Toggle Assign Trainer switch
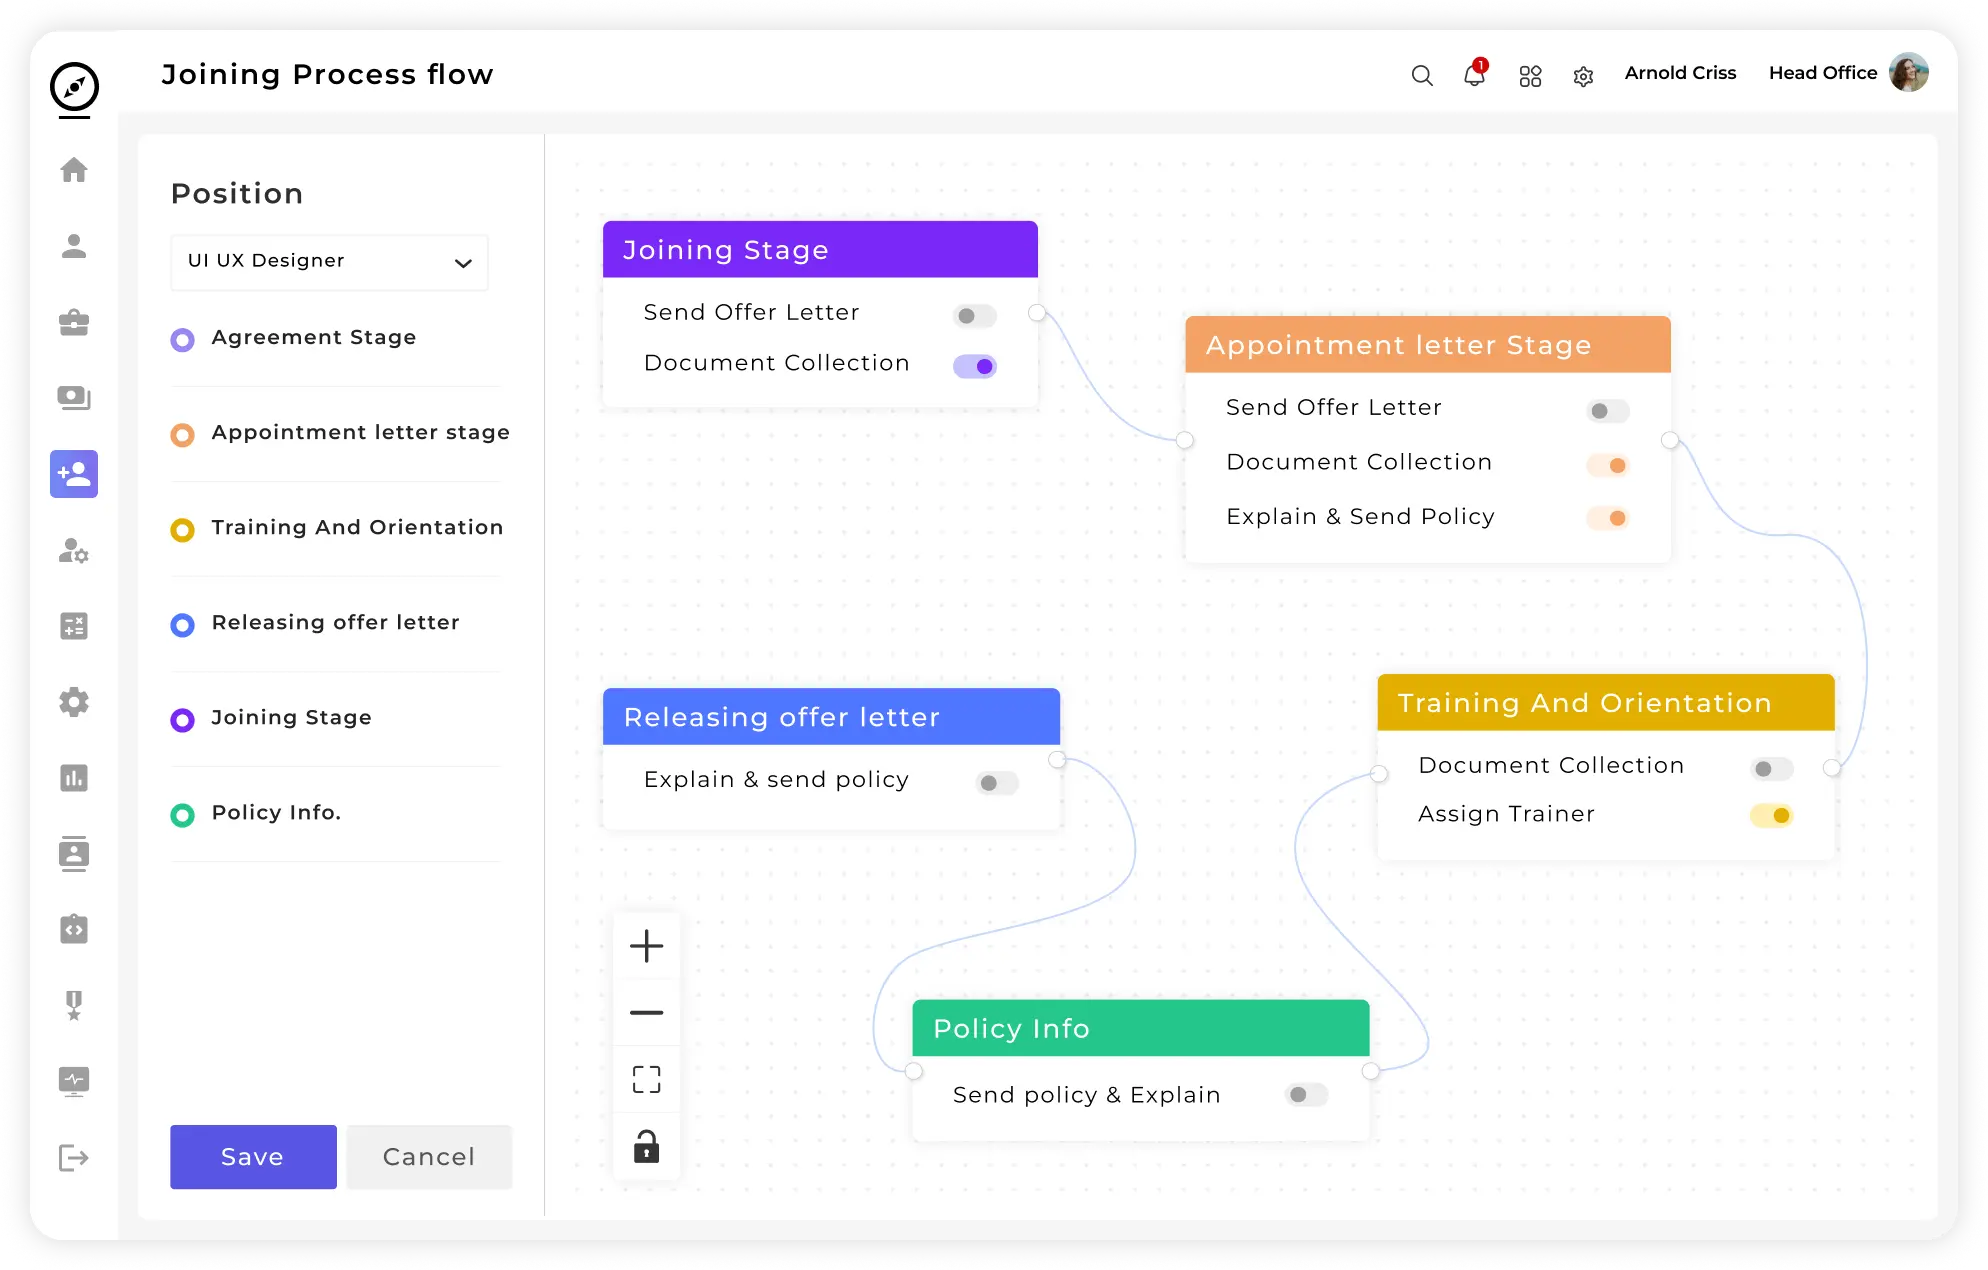This screenshot has height=1270, width=1988. coord(1771,815)
